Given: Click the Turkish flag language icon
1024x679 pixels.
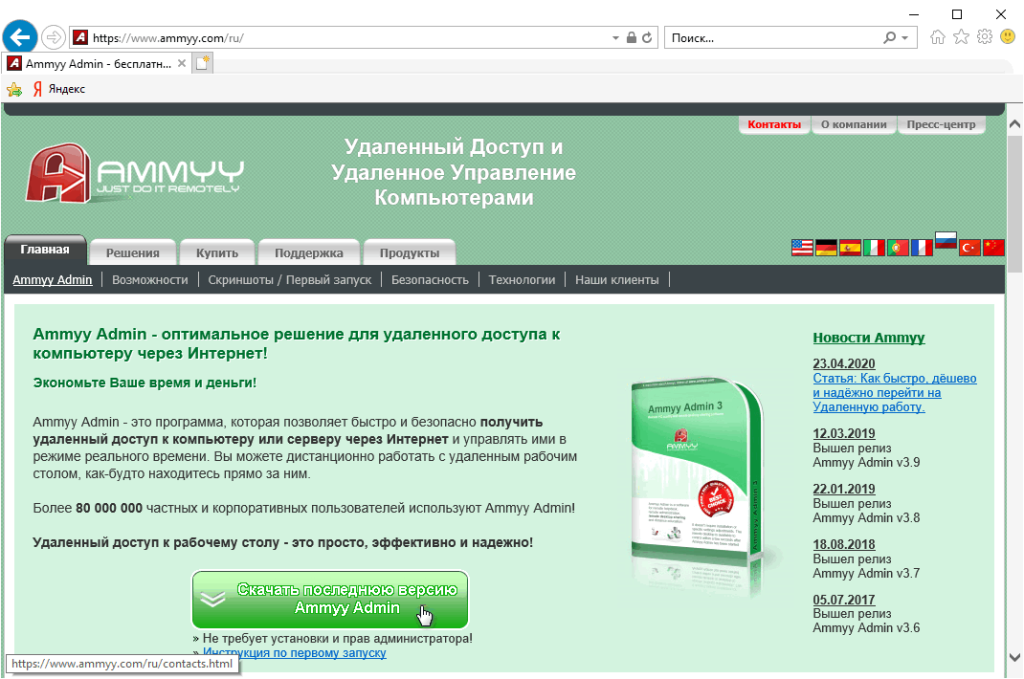Looking at the screenshot, I should click(969, 247).
